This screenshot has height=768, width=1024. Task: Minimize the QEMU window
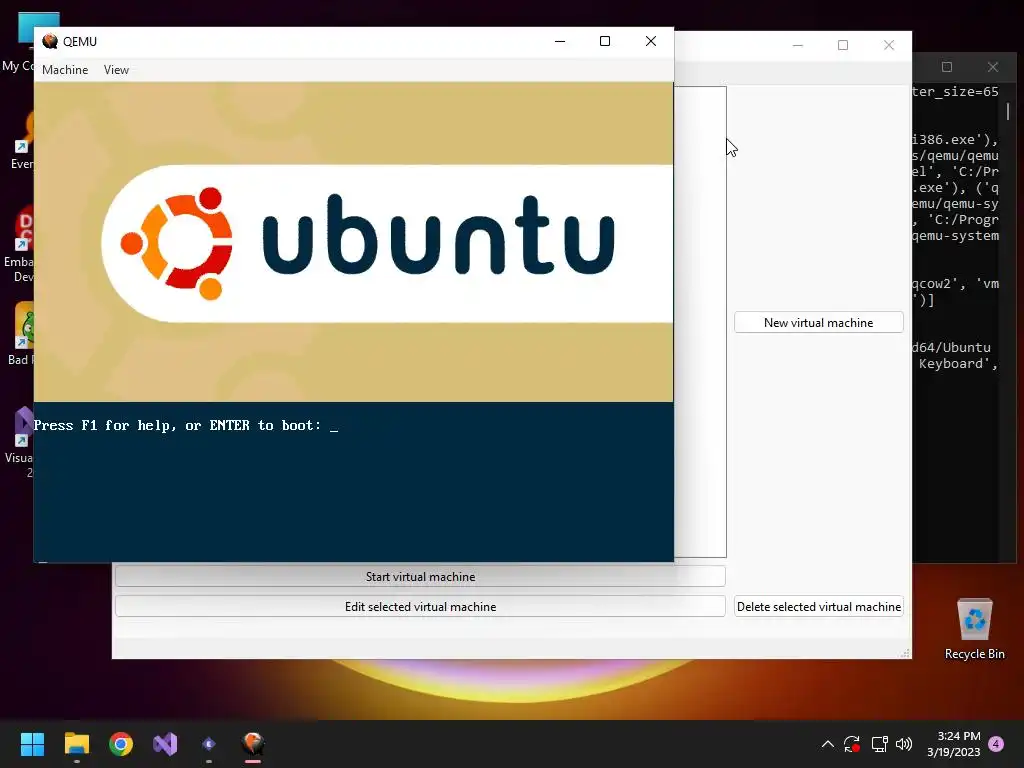[x=560, y=41]
